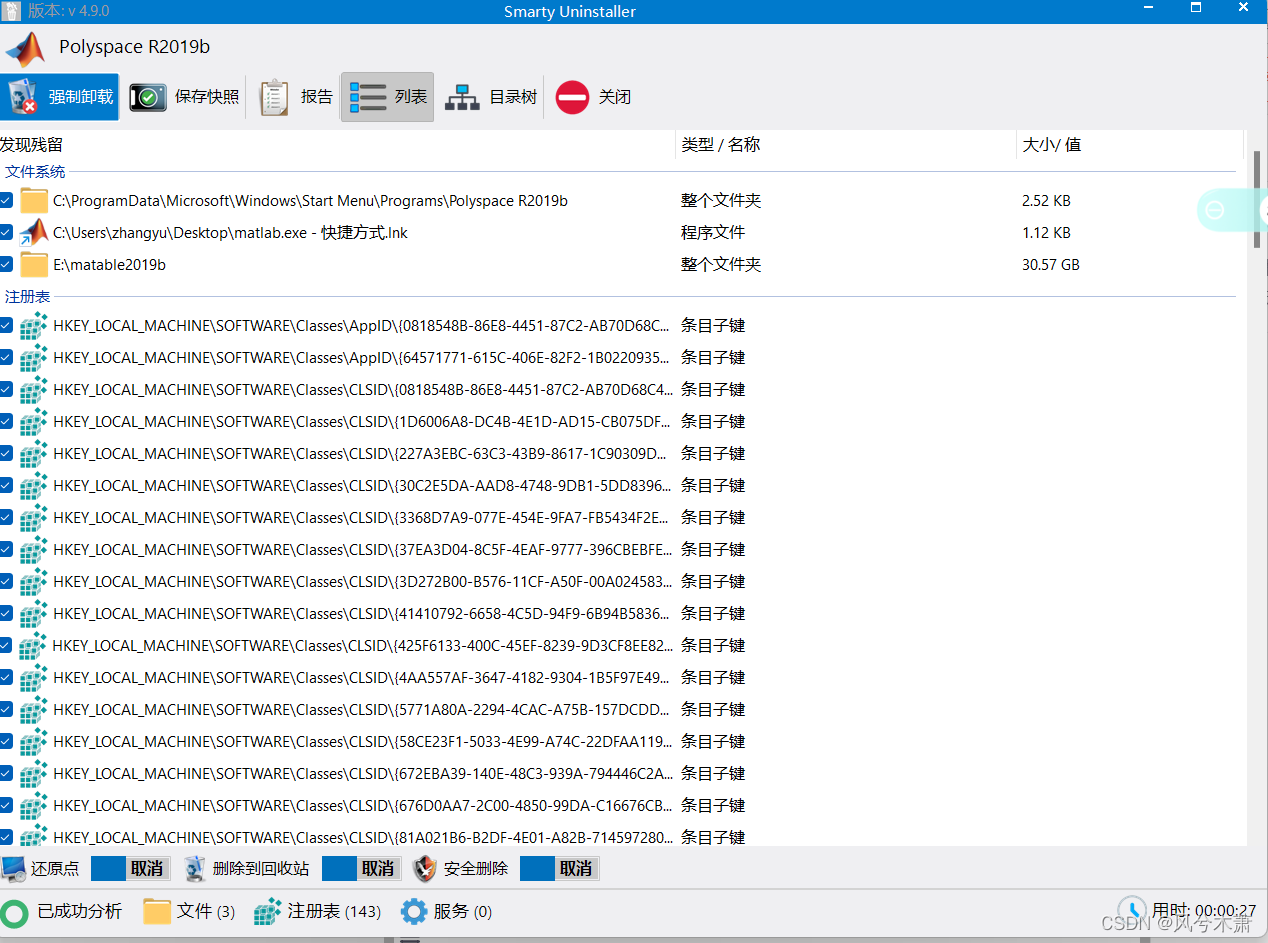1268x943 pixels.
Task: Click the matlab.exe shortcut file icon
Action: [35, 233]
